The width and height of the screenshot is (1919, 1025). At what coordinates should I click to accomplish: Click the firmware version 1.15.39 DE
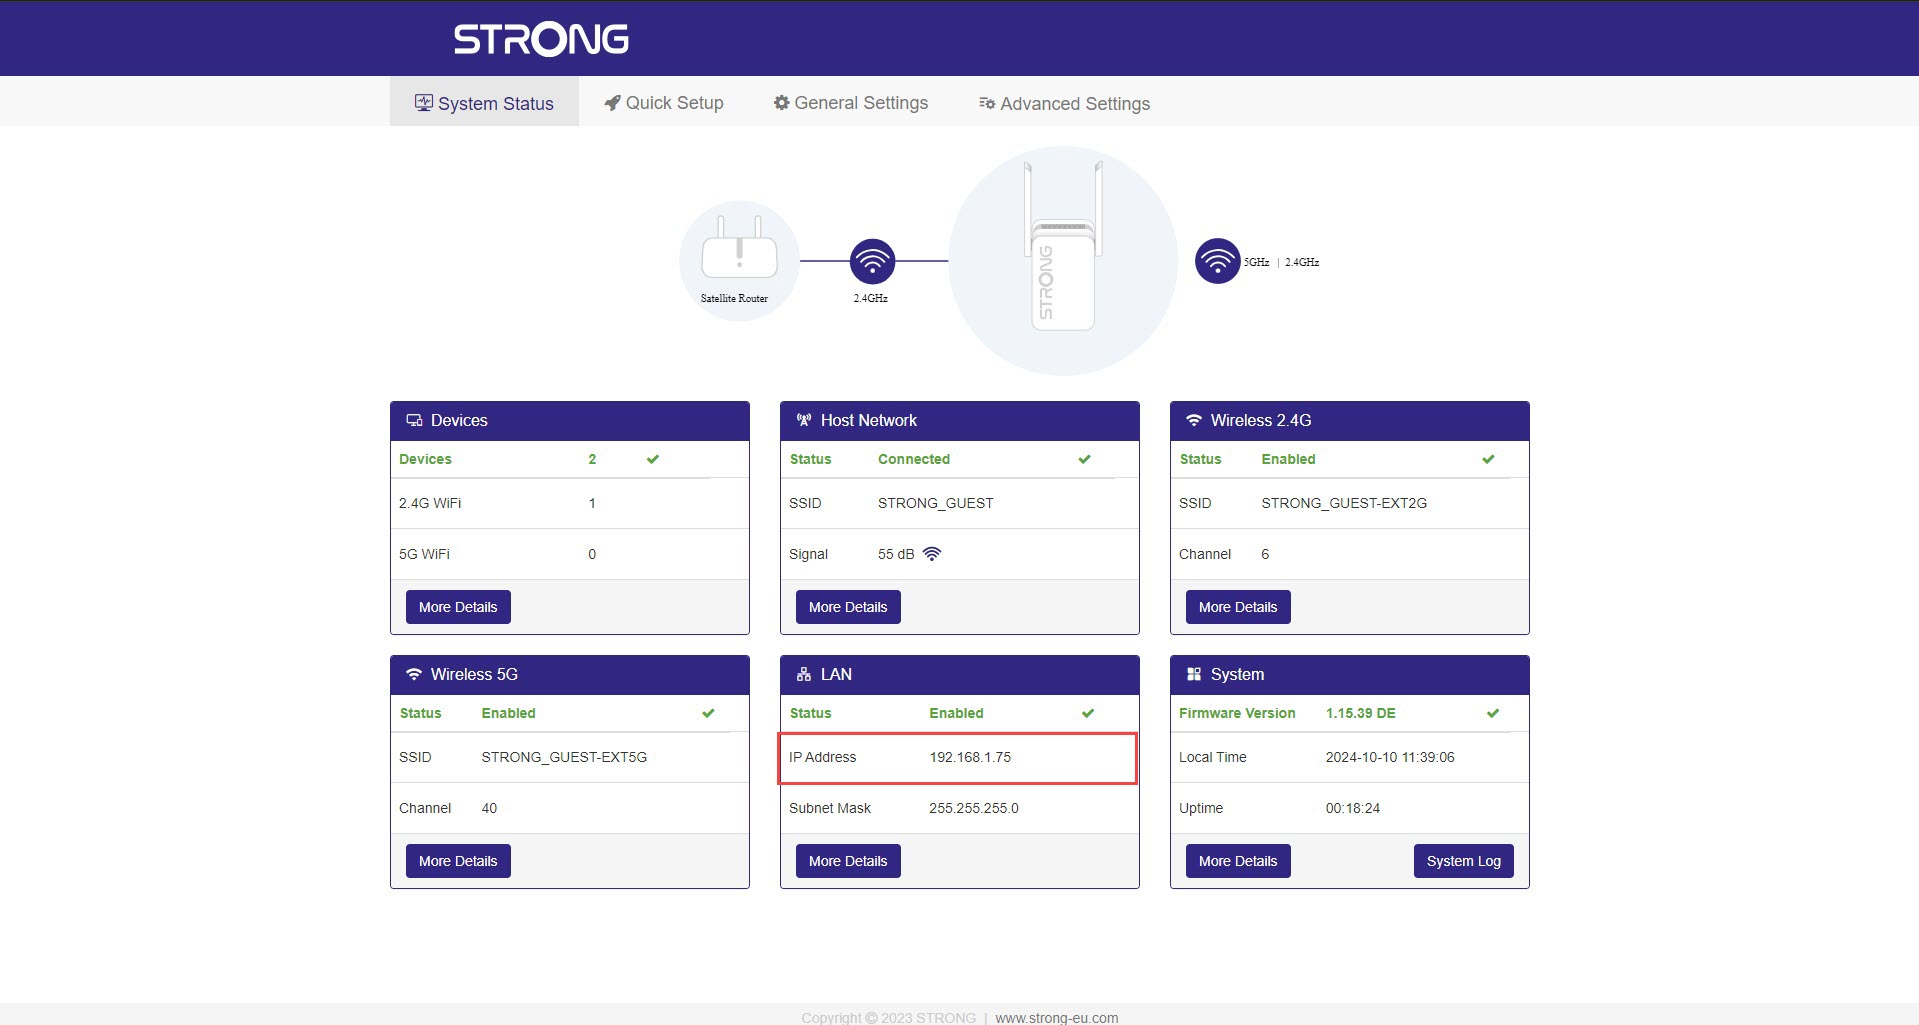click(1361, 713)
